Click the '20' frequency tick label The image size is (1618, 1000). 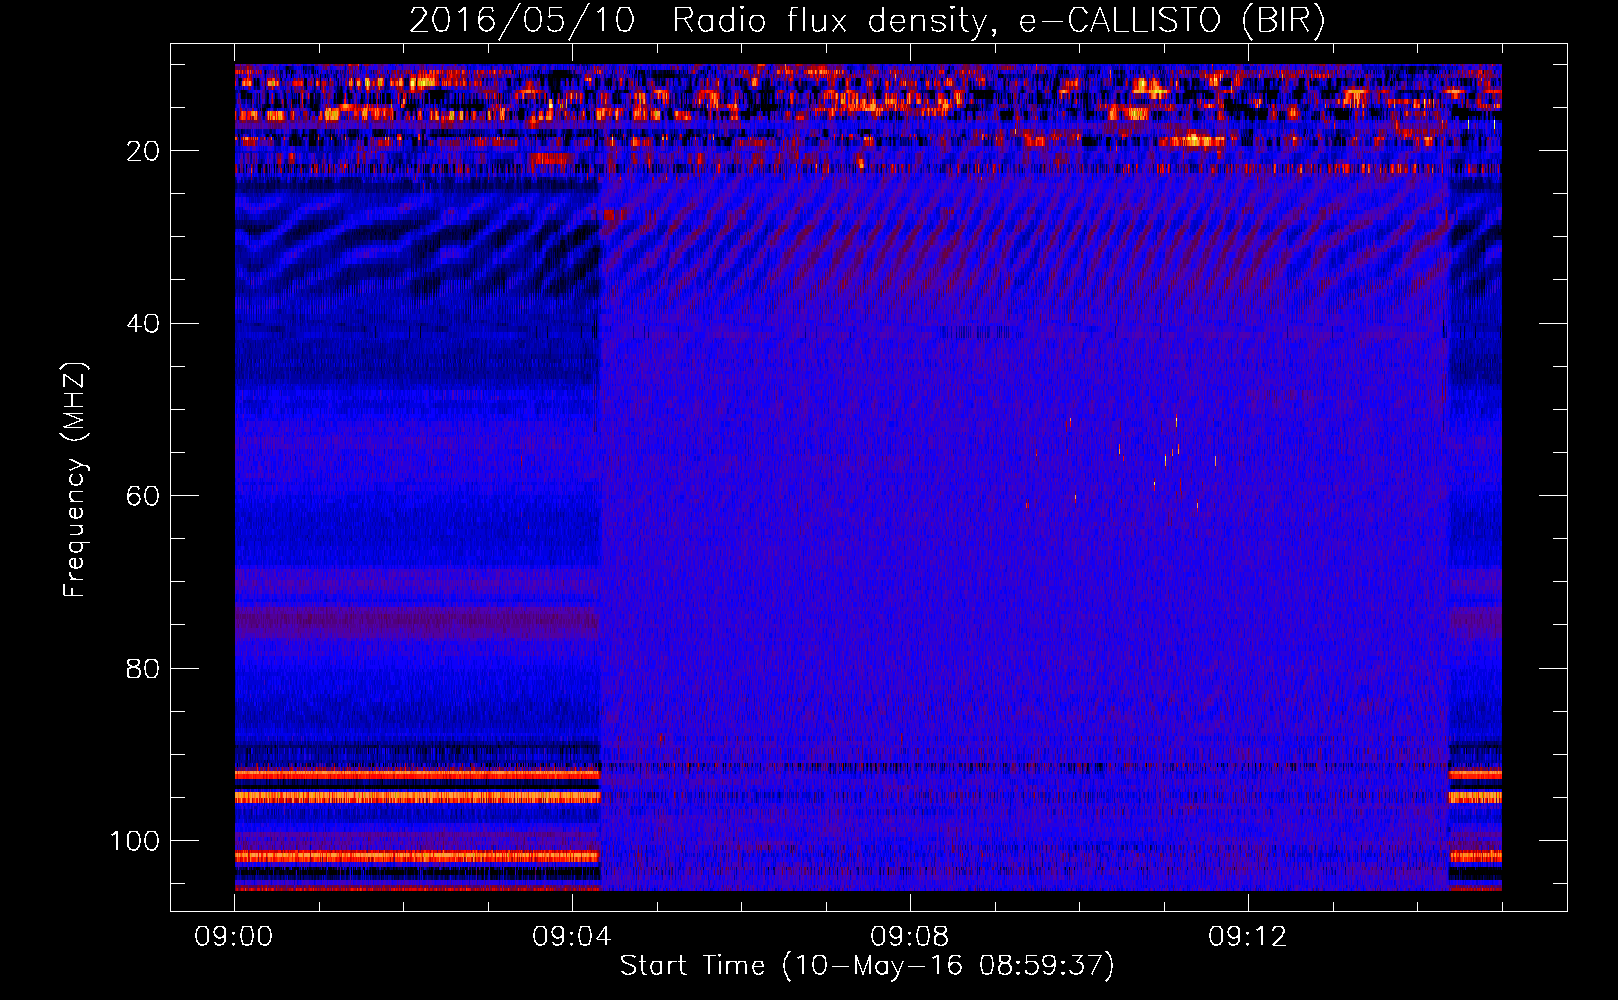143,151
